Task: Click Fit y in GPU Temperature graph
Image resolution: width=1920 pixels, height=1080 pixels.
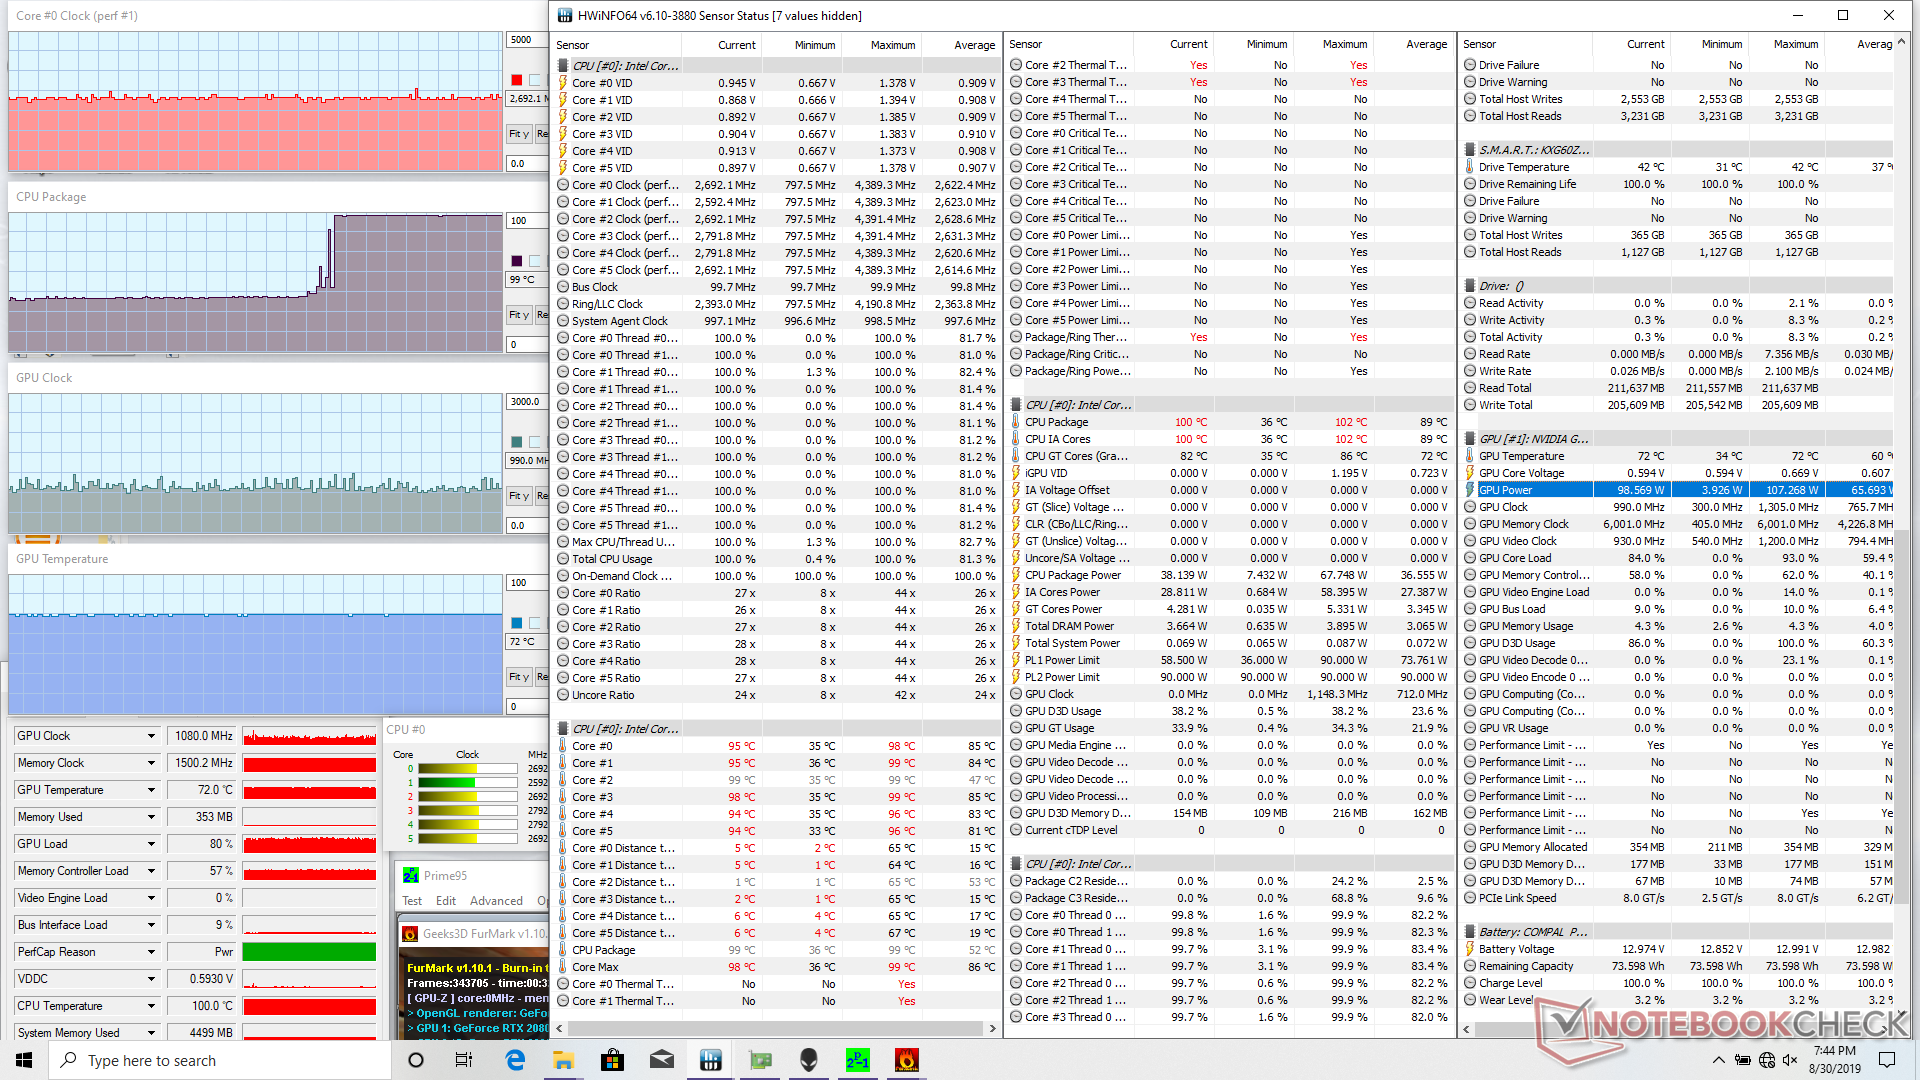Action: point(519,676)
